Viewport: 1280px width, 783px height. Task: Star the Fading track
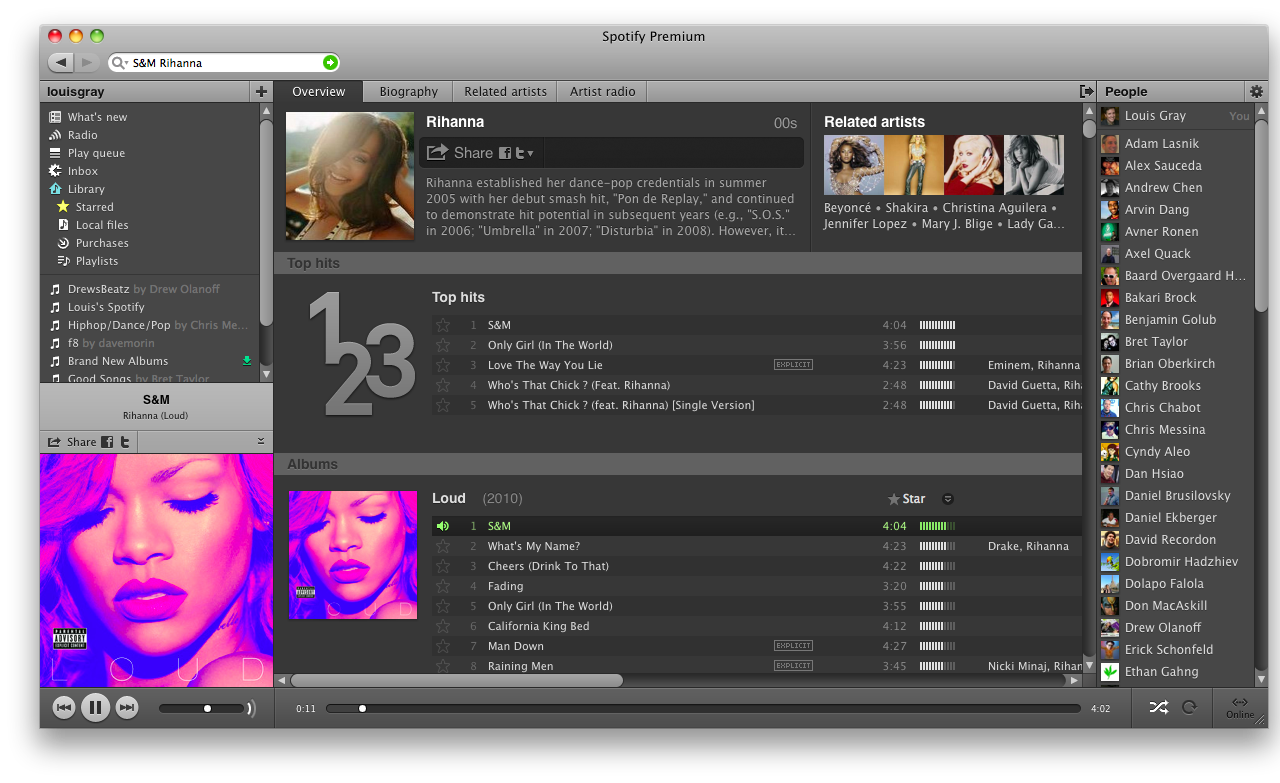click(x=443, y=586)
